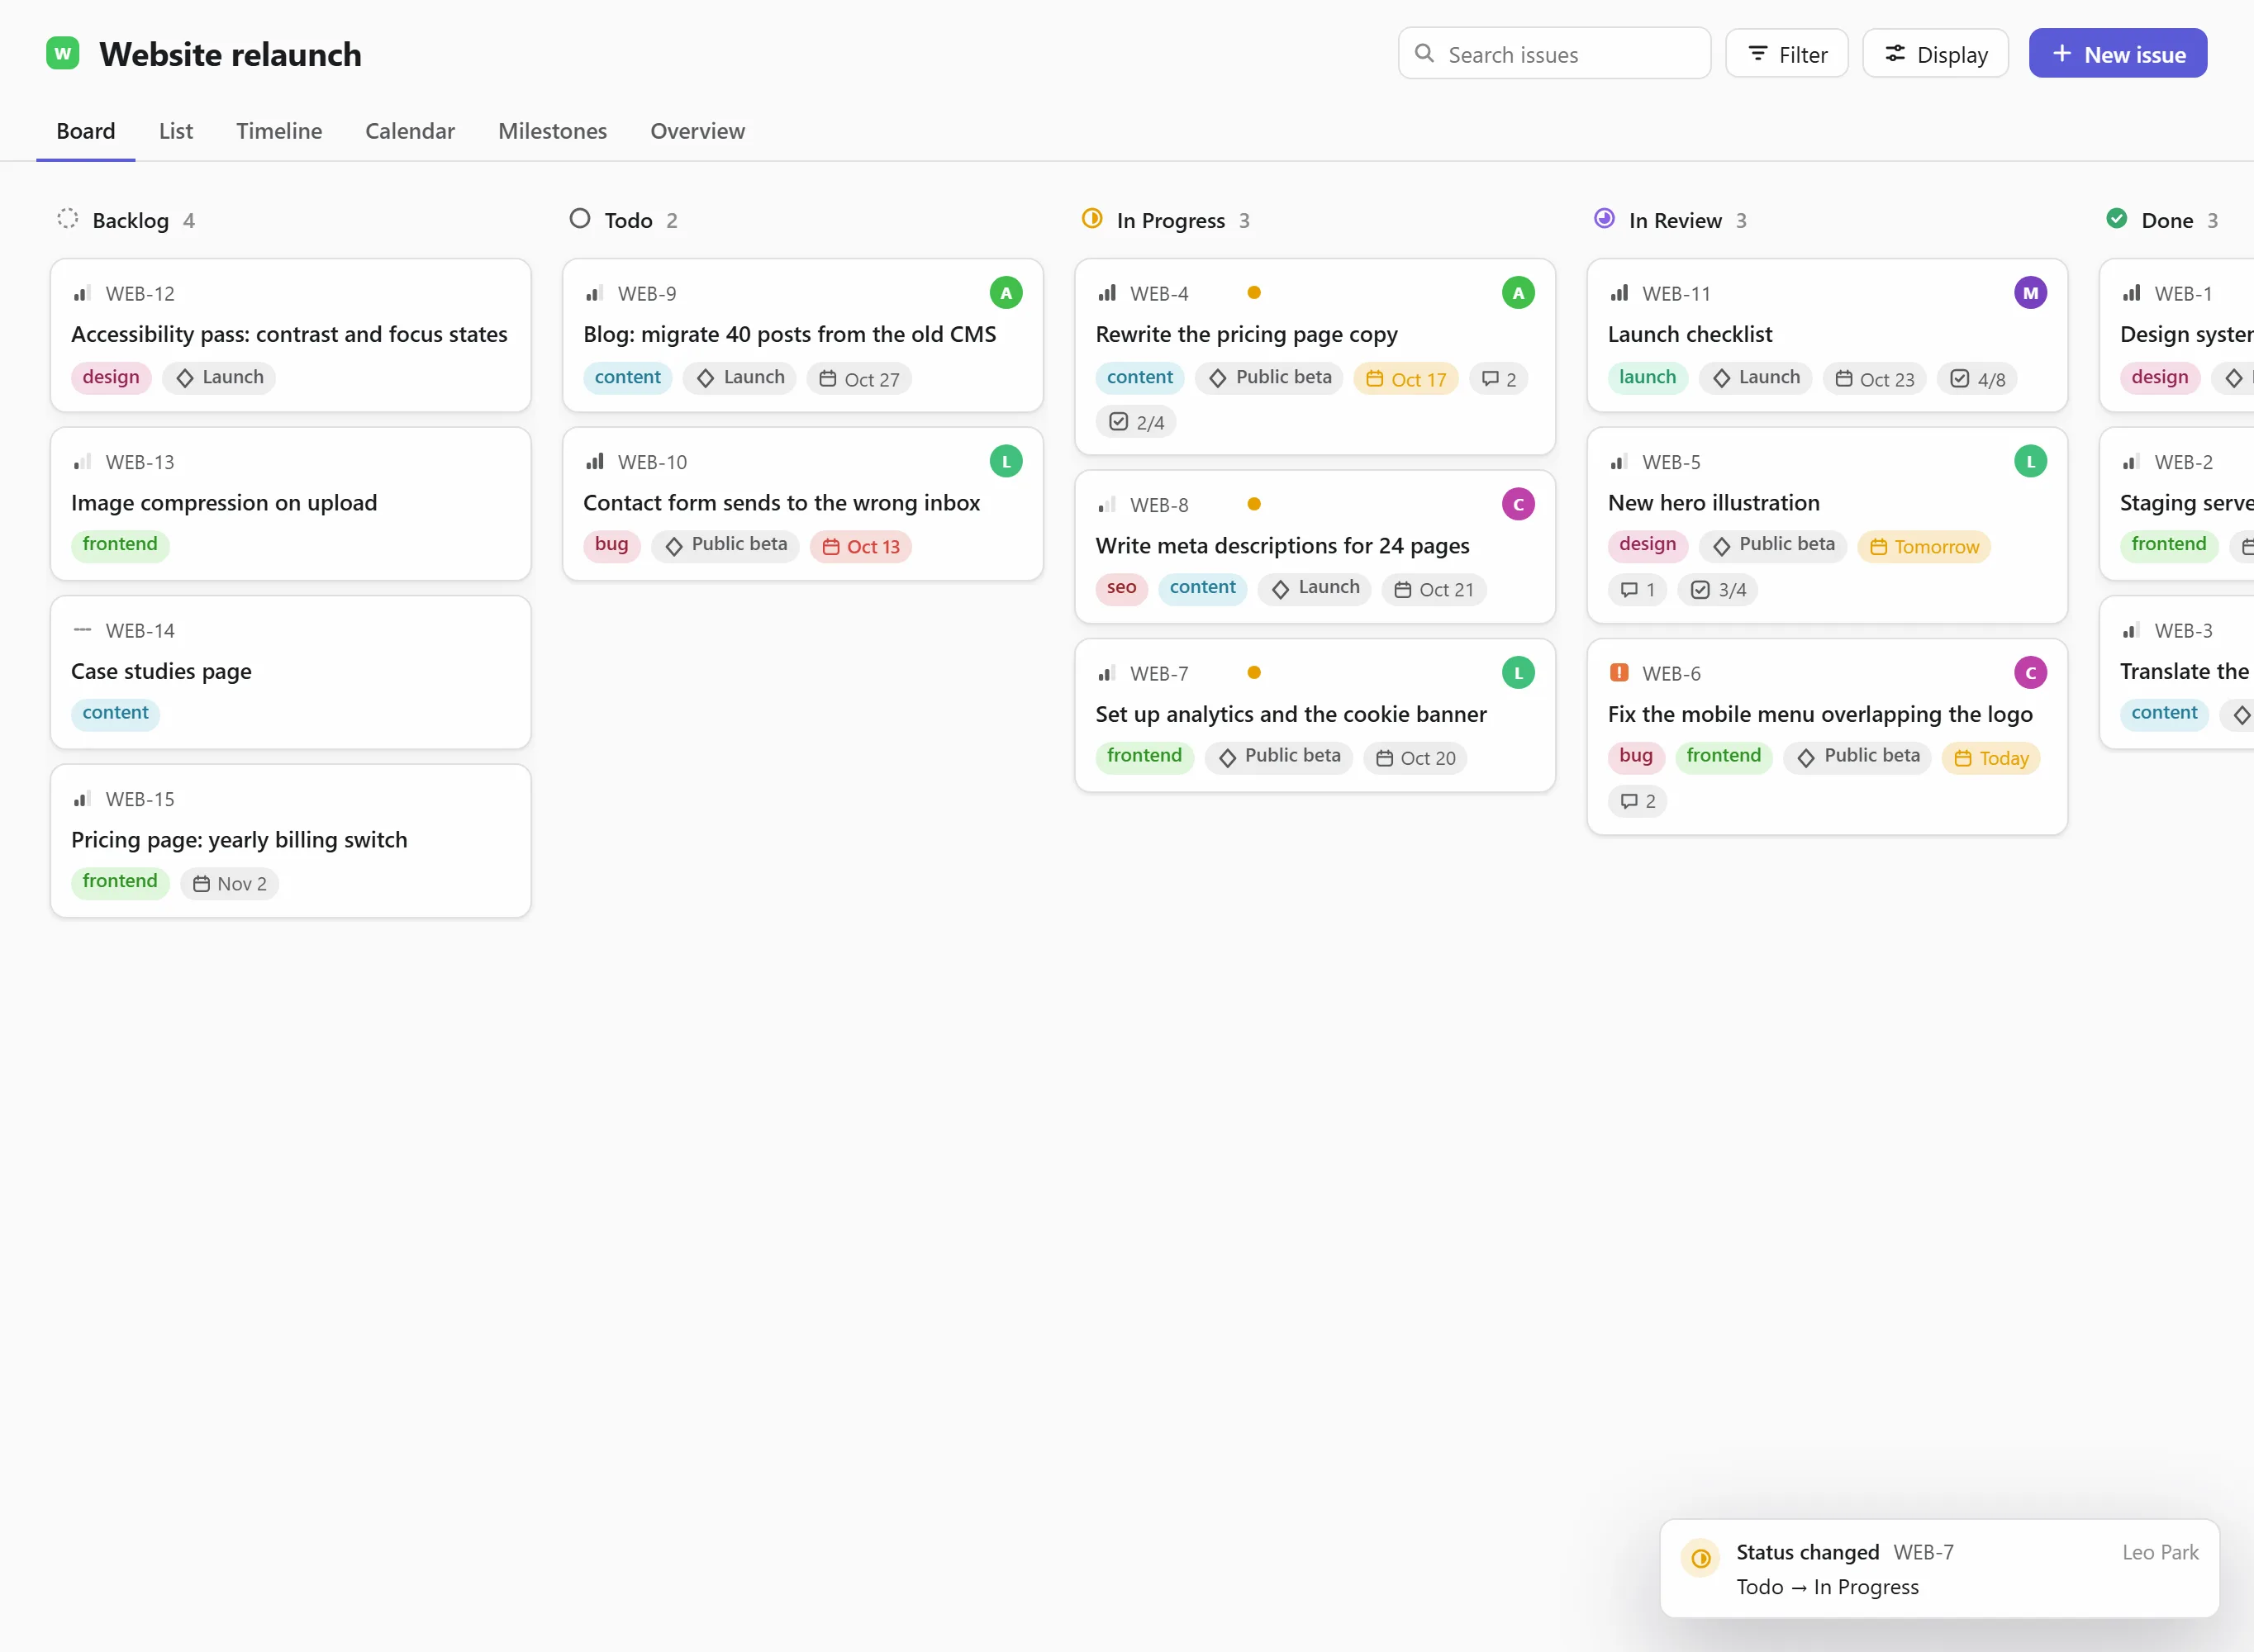2254x1652 pixels.
Task: Click the Done green checkmark status icon
Action: click(2117, 218)
